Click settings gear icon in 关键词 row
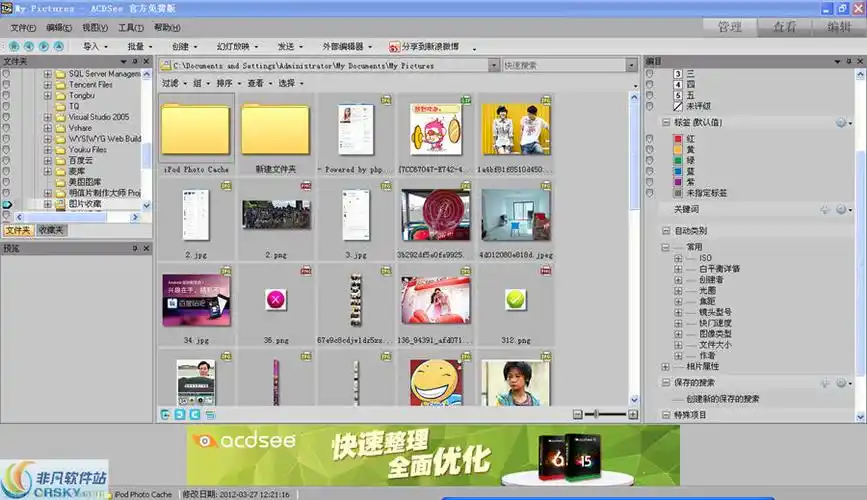Viewport: 867px width, 500px height. (843, 209)
